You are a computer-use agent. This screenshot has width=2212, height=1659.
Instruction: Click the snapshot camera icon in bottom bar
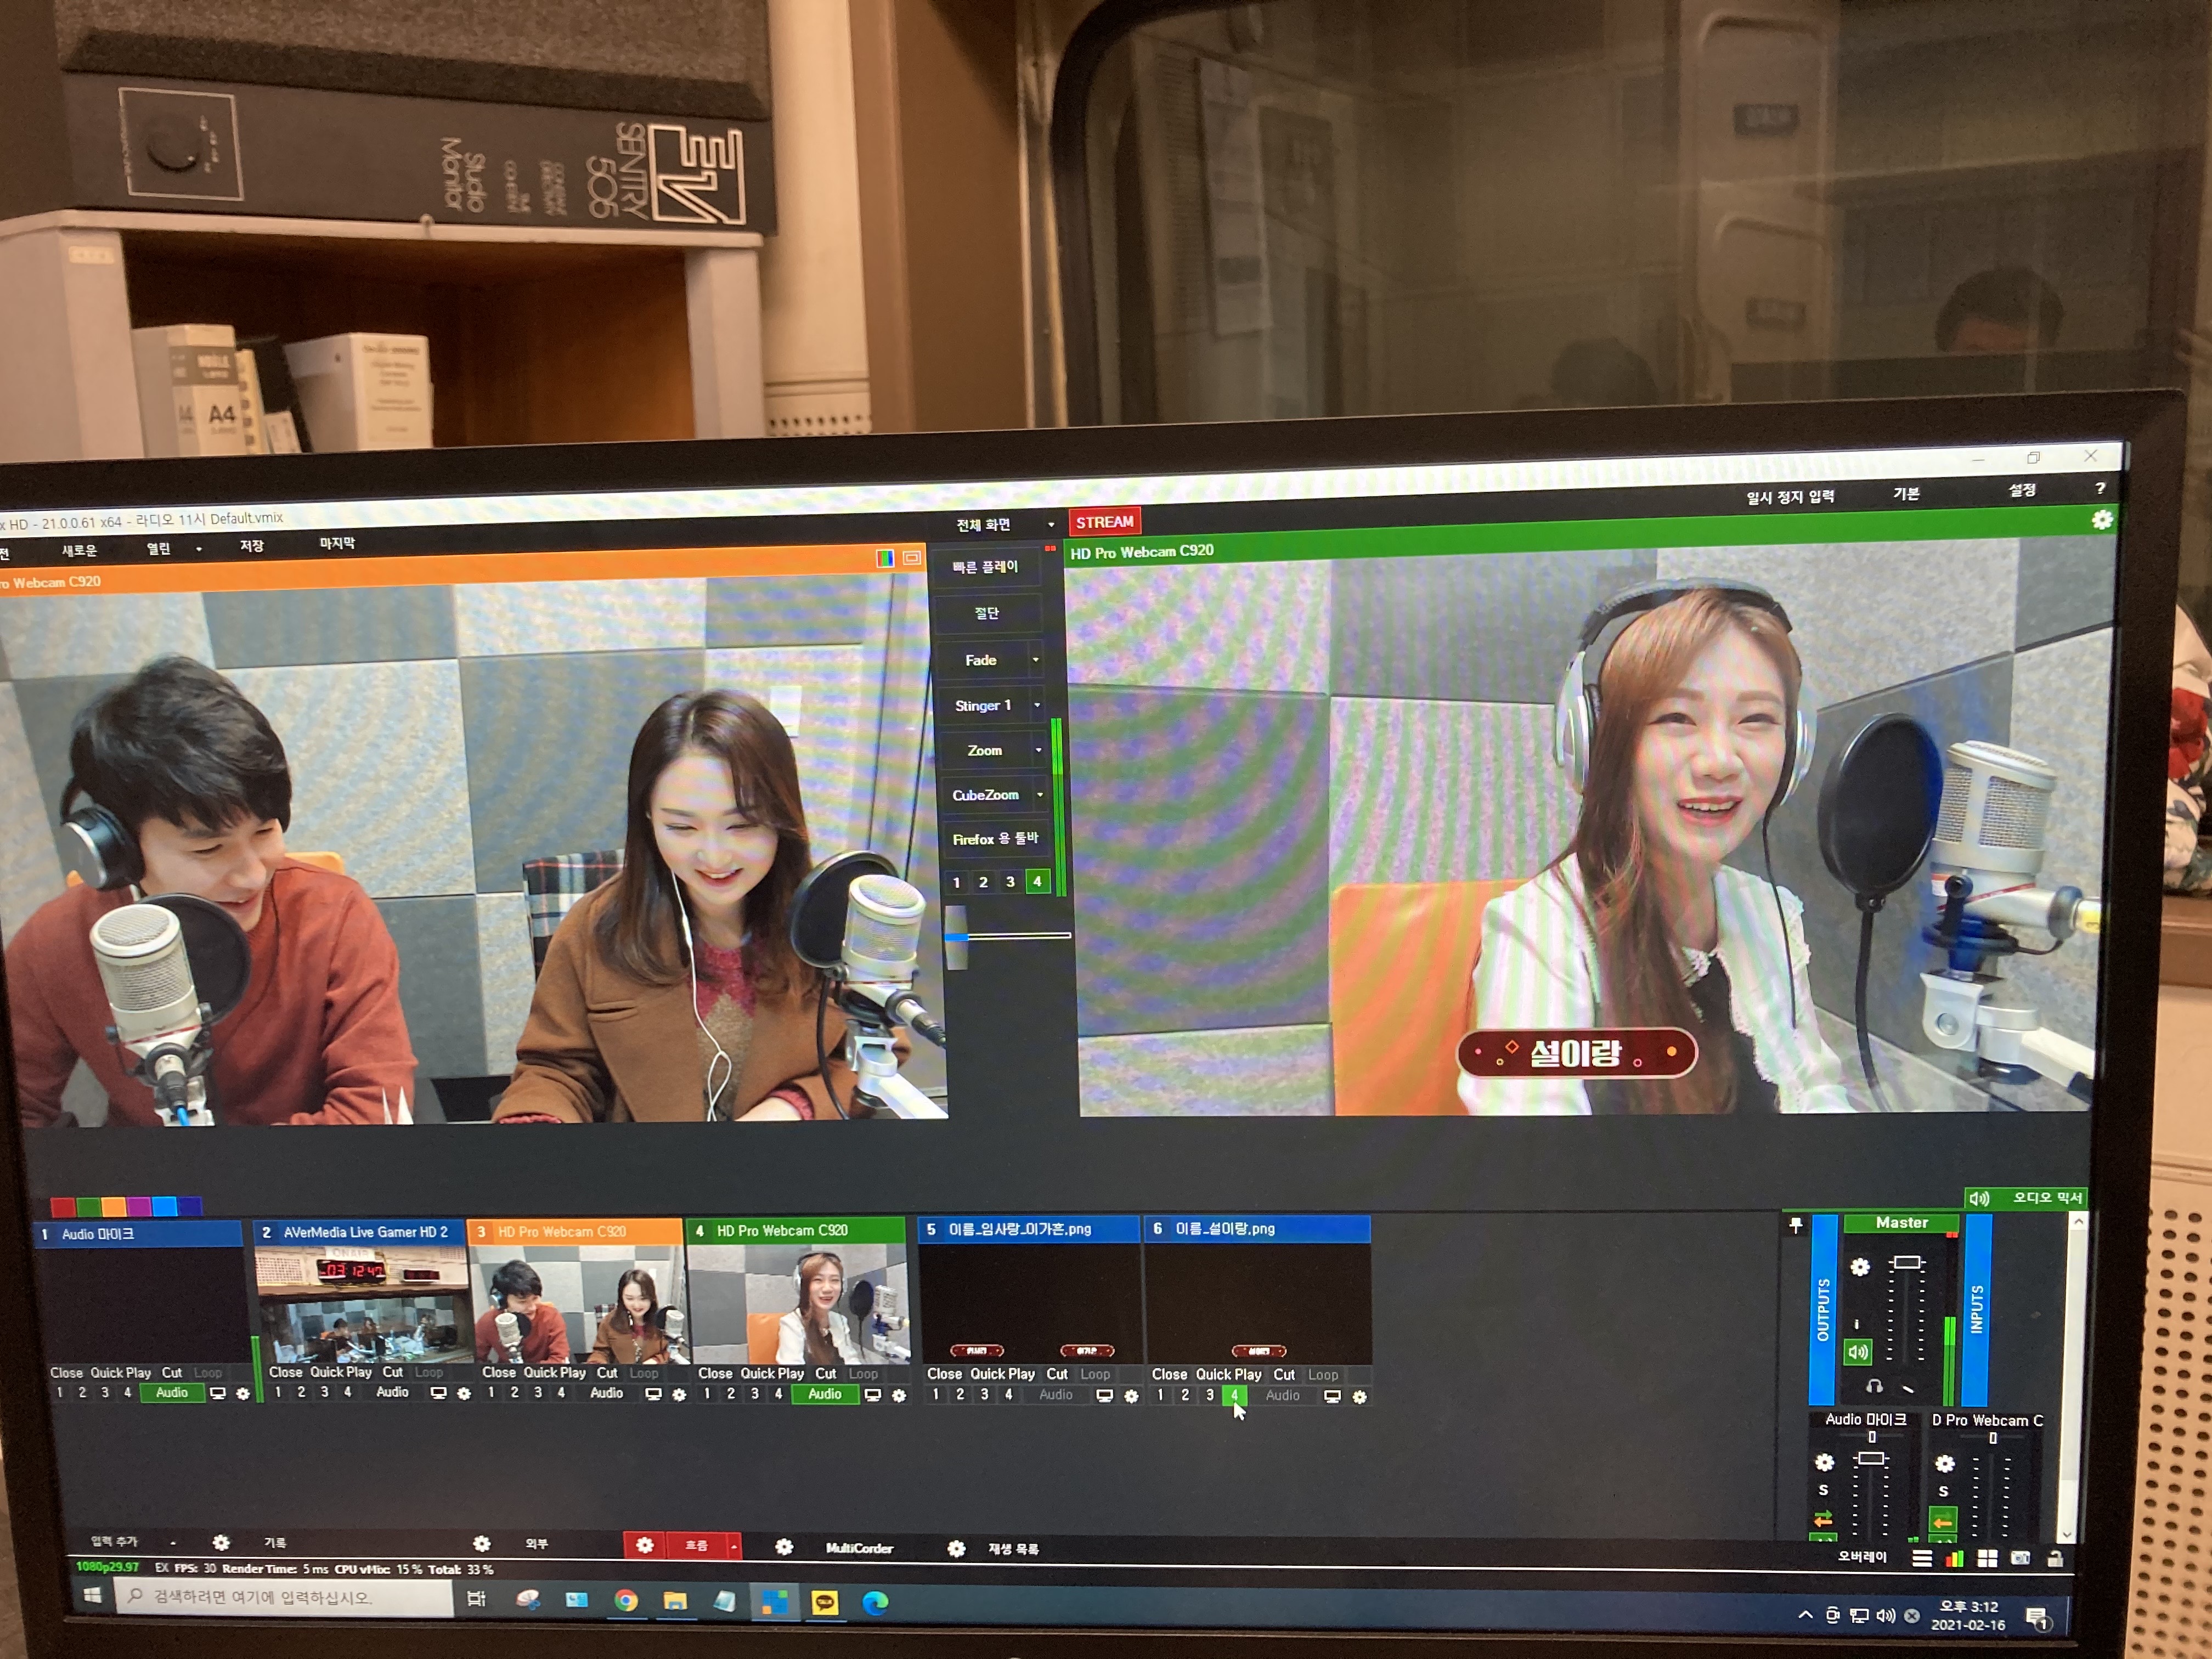pyautogui.click(x=2020, y=1558)
